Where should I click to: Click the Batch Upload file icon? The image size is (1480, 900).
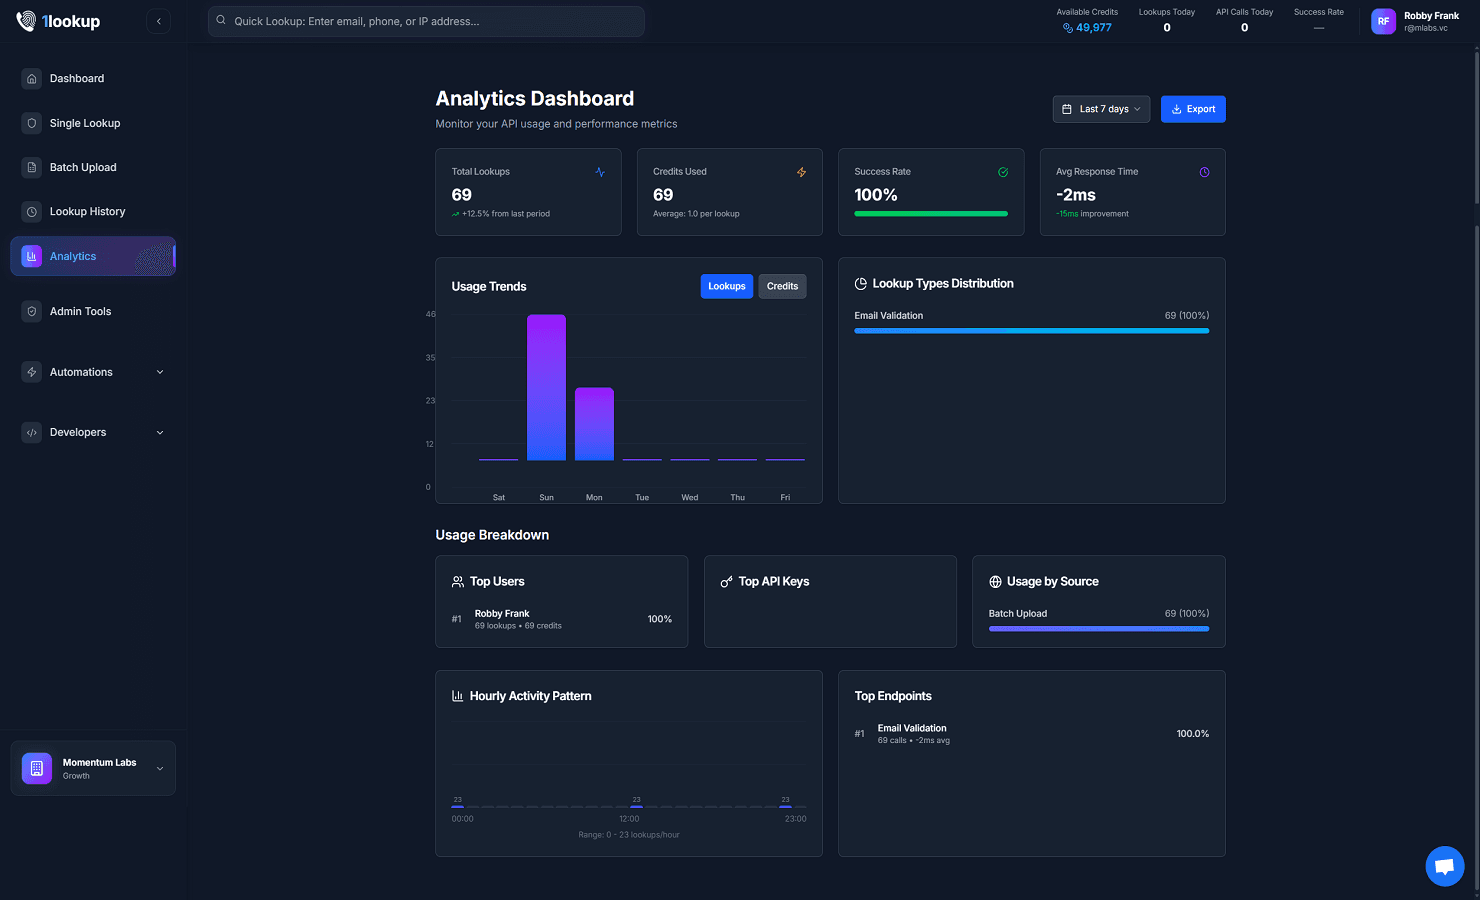point(32,168)
